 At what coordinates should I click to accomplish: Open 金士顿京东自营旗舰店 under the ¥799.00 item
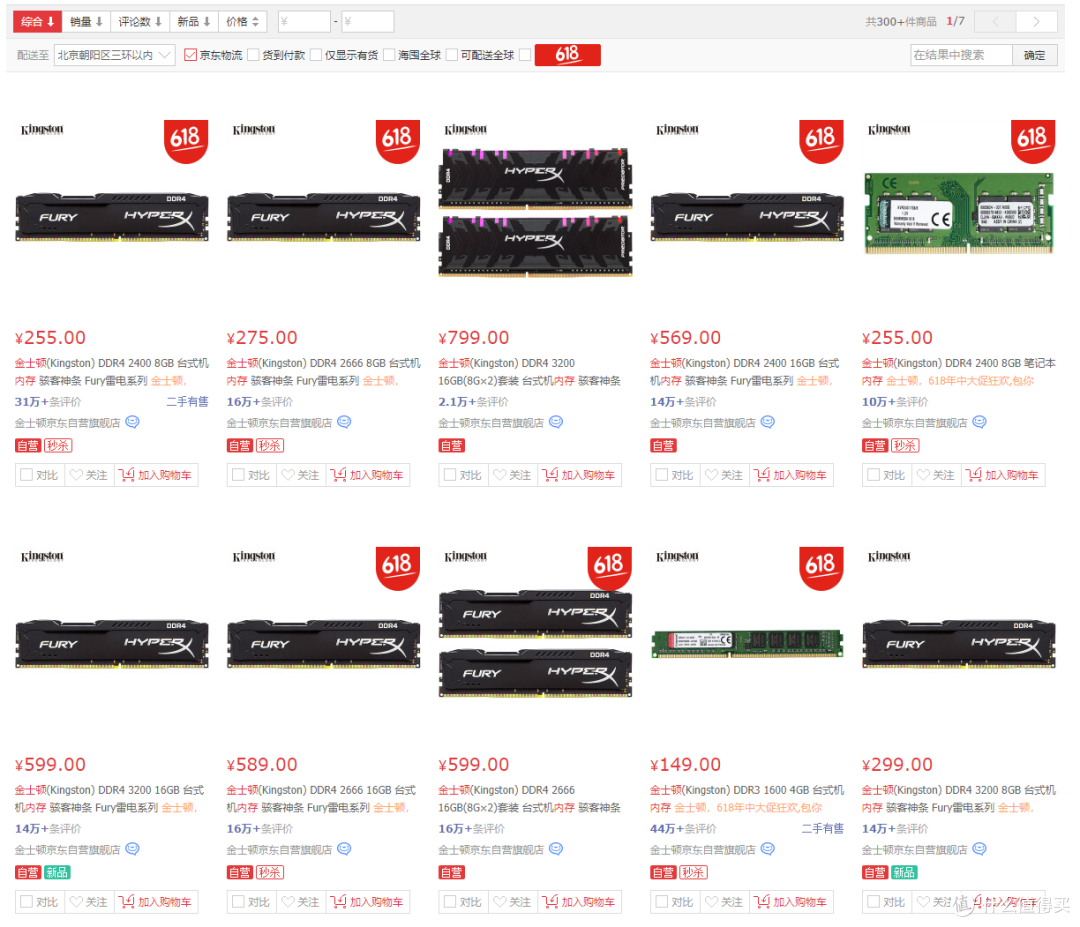click(x=491, y=423)
